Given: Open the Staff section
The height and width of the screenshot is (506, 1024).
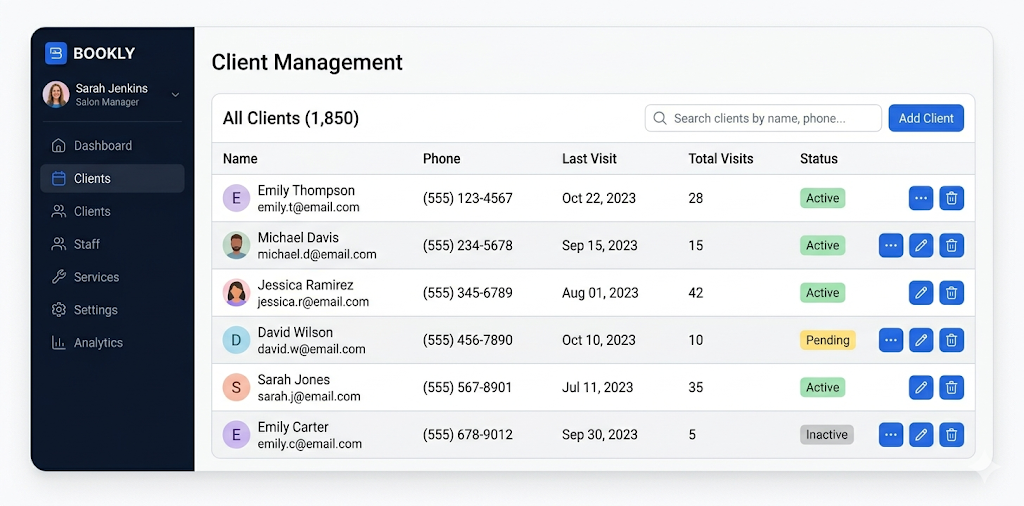Looking at the screenshot, I should pyautogui.click(x=112, y=244).
